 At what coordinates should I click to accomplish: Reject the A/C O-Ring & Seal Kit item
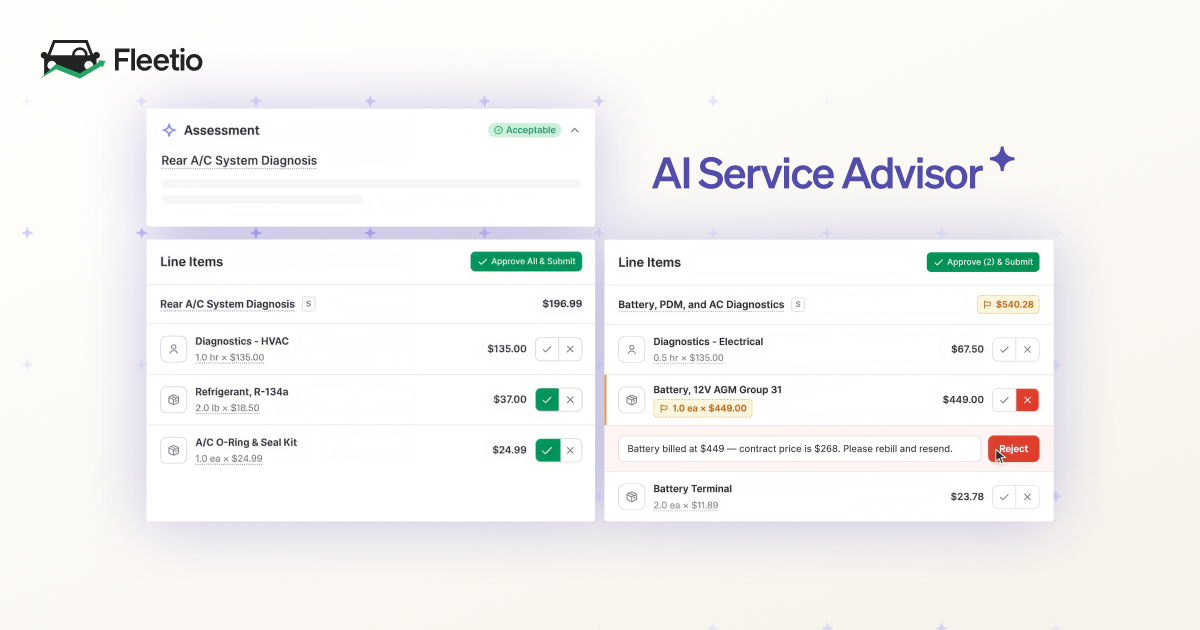[x=570, y=450]
